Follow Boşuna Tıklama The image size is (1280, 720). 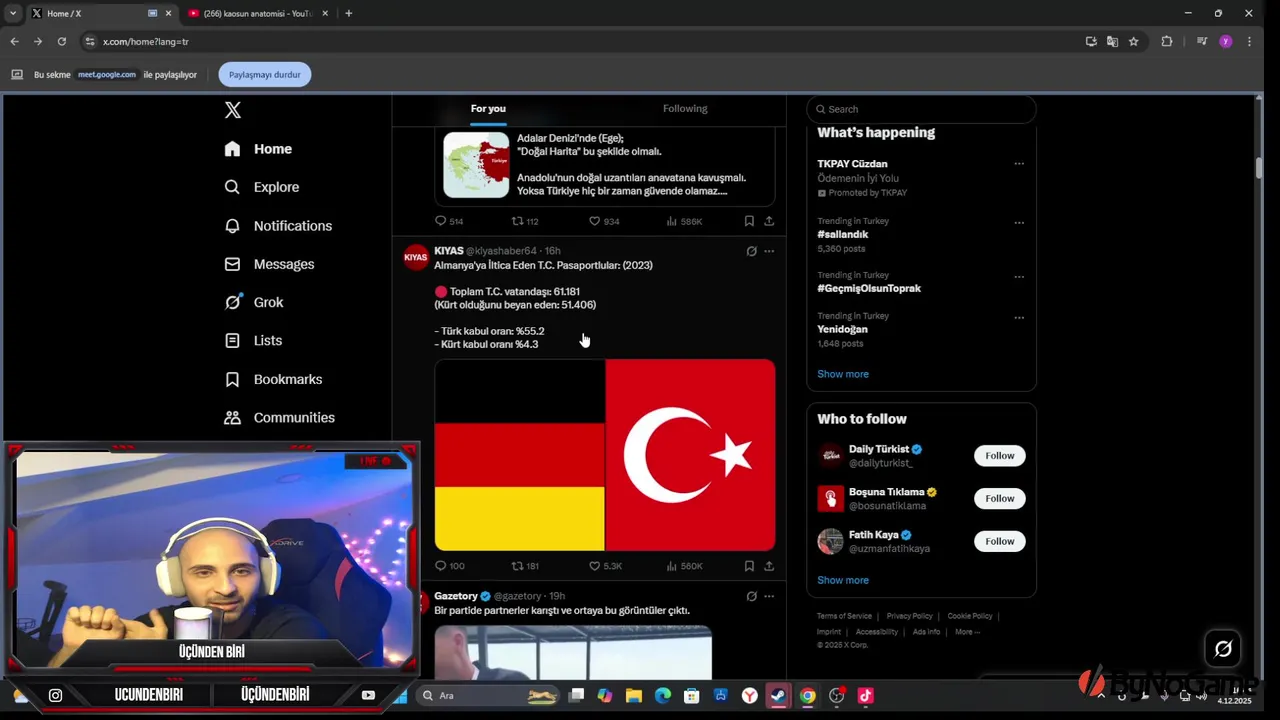click(1000, 499)
